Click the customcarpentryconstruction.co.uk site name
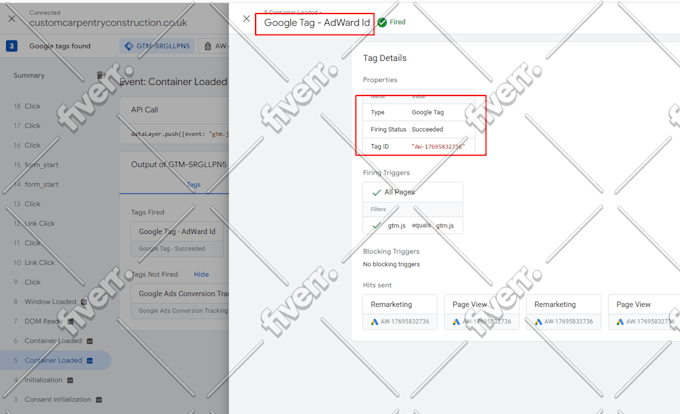This screenshot has width=680, height=414. click(x=108, y=23)
